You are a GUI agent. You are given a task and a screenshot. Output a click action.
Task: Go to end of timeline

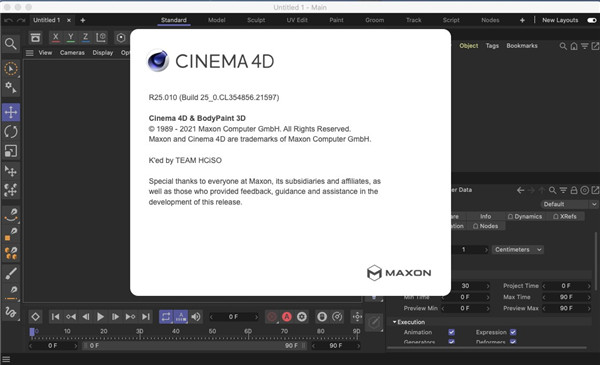[x=145, y=317]
